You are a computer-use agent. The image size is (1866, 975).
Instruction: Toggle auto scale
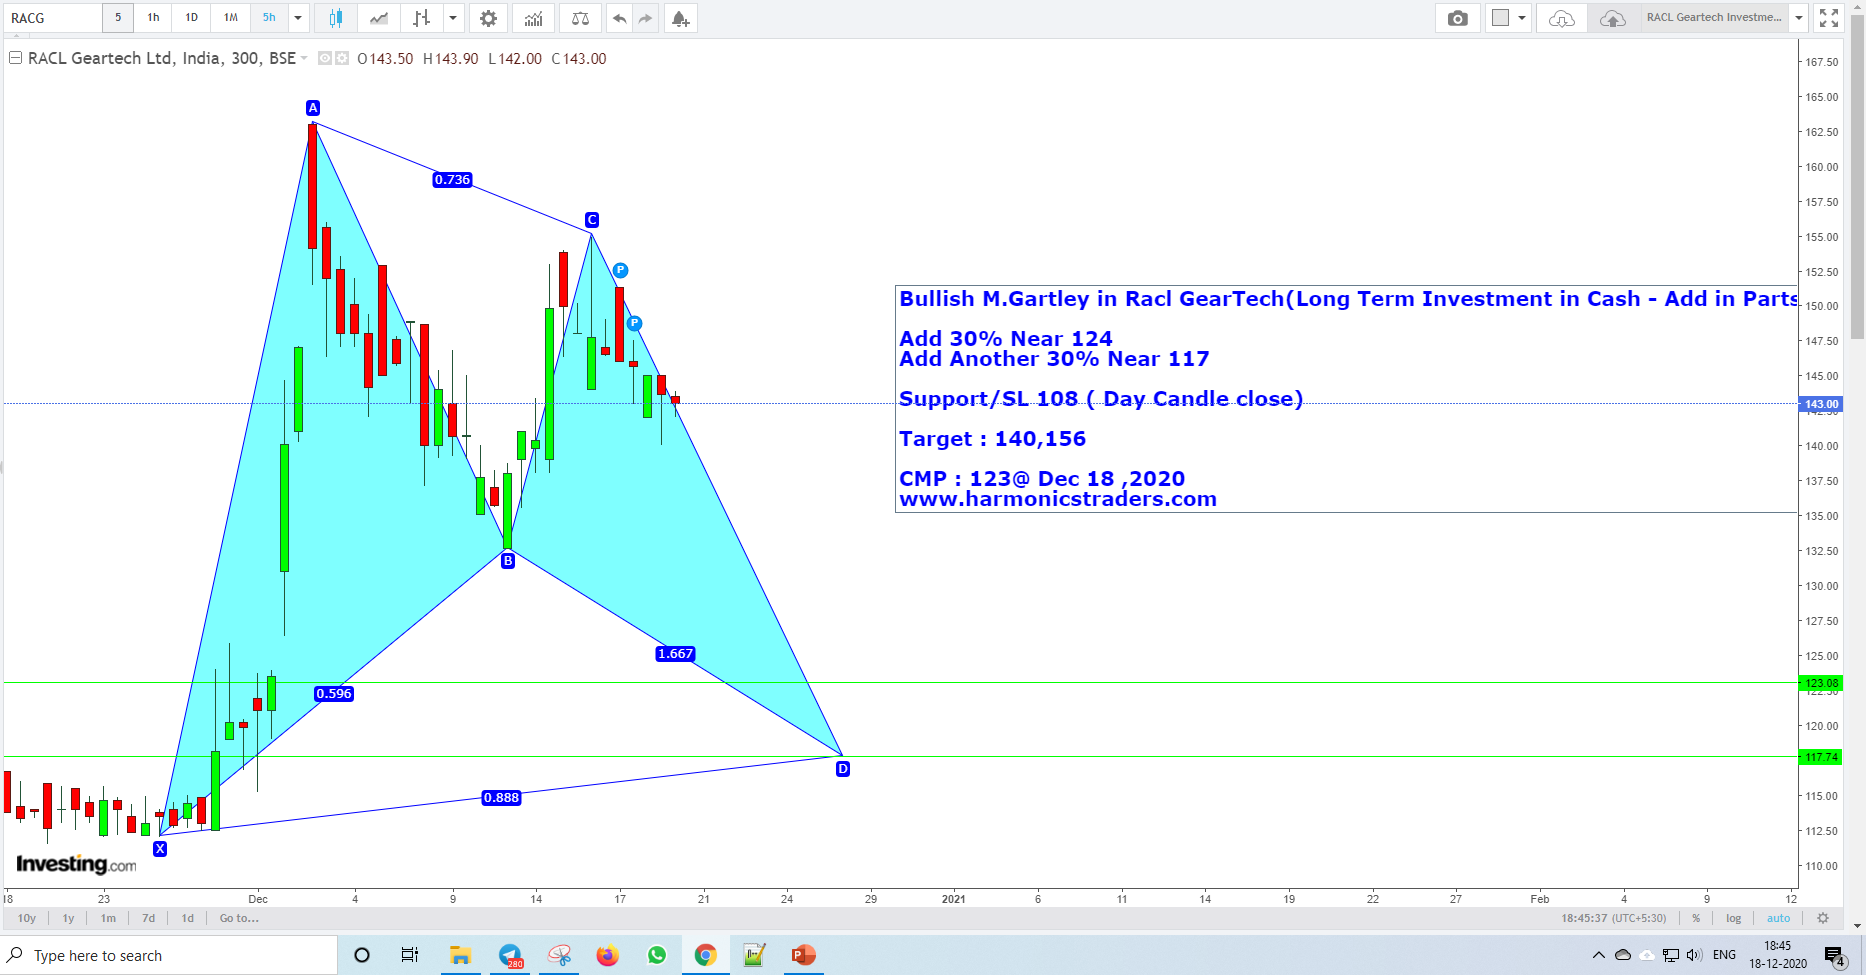coord(1778,918)
